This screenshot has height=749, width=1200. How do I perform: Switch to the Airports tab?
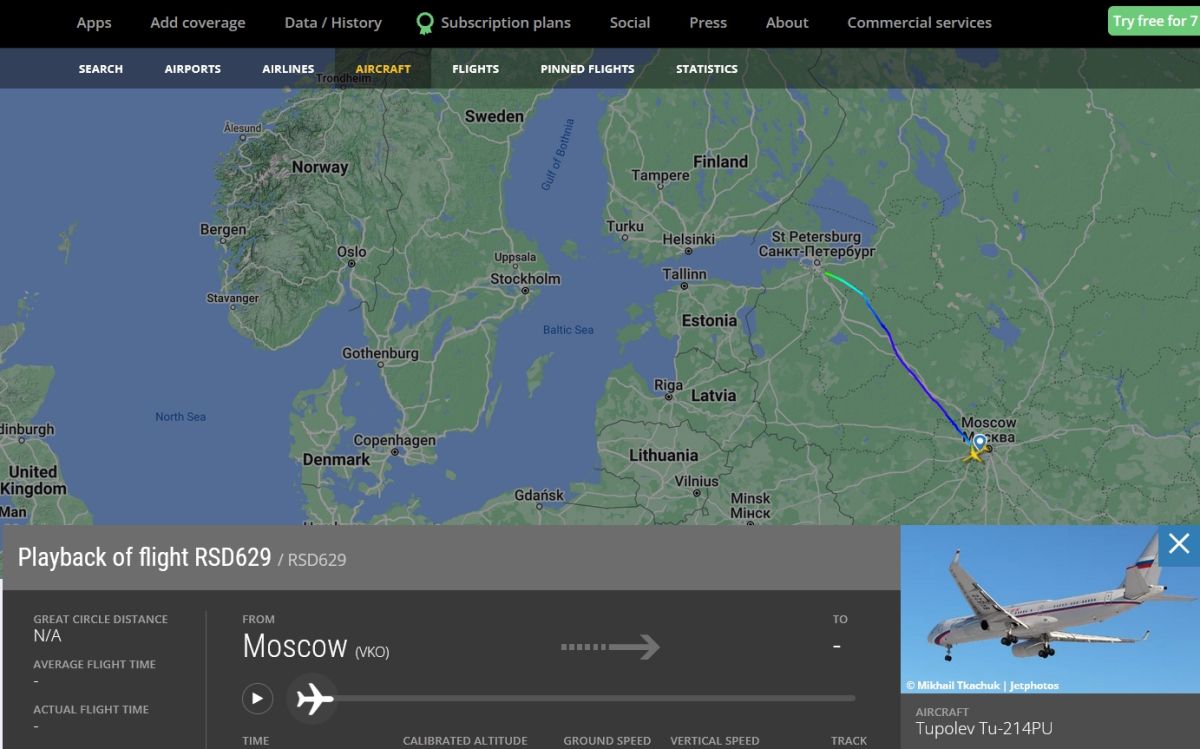(193, 69)
